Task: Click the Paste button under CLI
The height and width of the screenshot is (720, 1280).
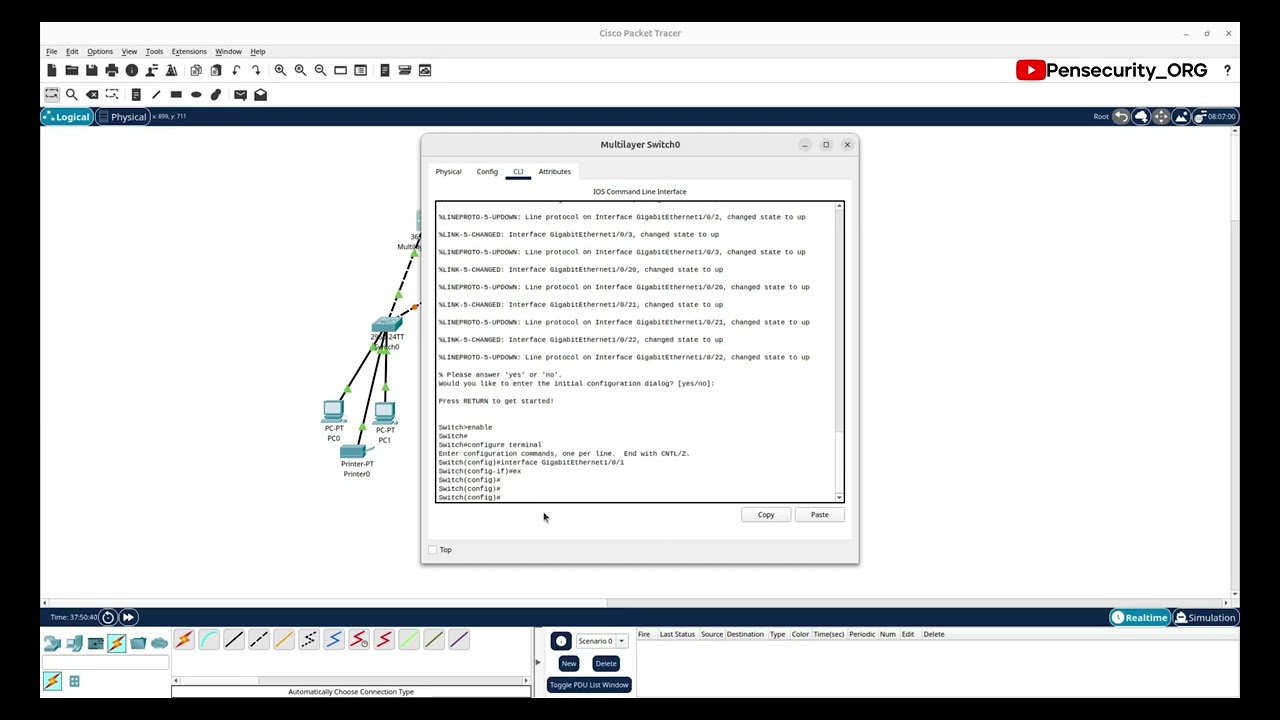Action: pyautogui.click(x=820, y=515)
